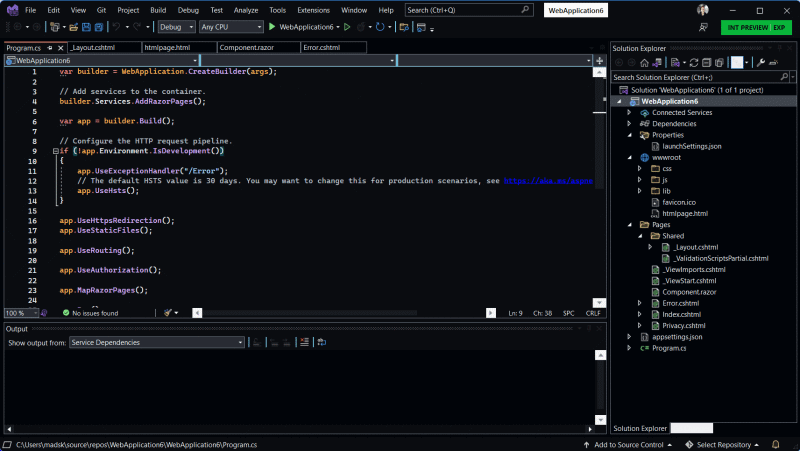Open the Build menu
The height and width of the screenshot is (451, 800).
tap(158, 10)
